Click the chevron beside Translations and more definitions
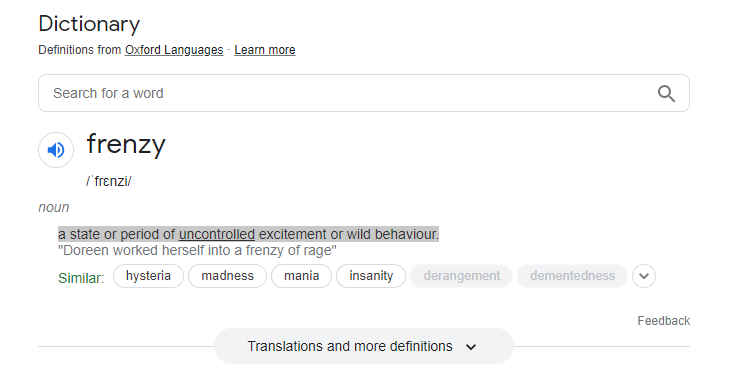 [471, 347]
